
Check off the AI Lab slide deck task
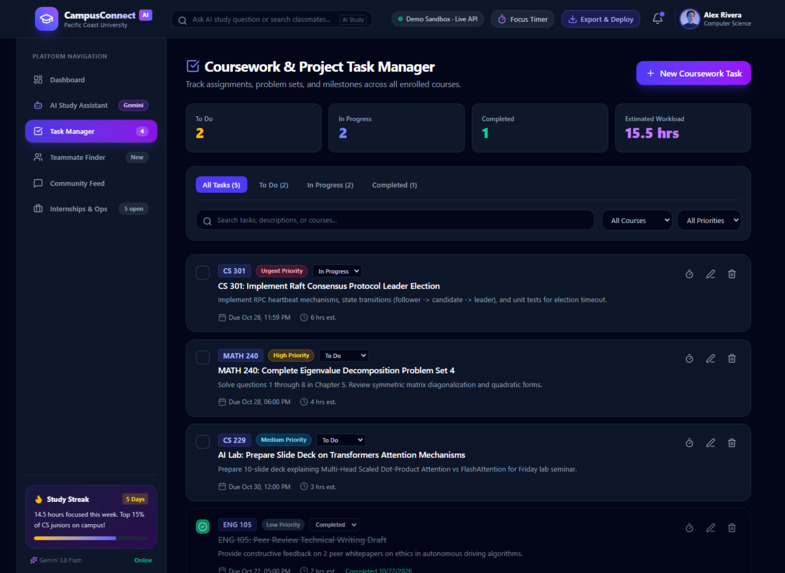click(203, 442)
